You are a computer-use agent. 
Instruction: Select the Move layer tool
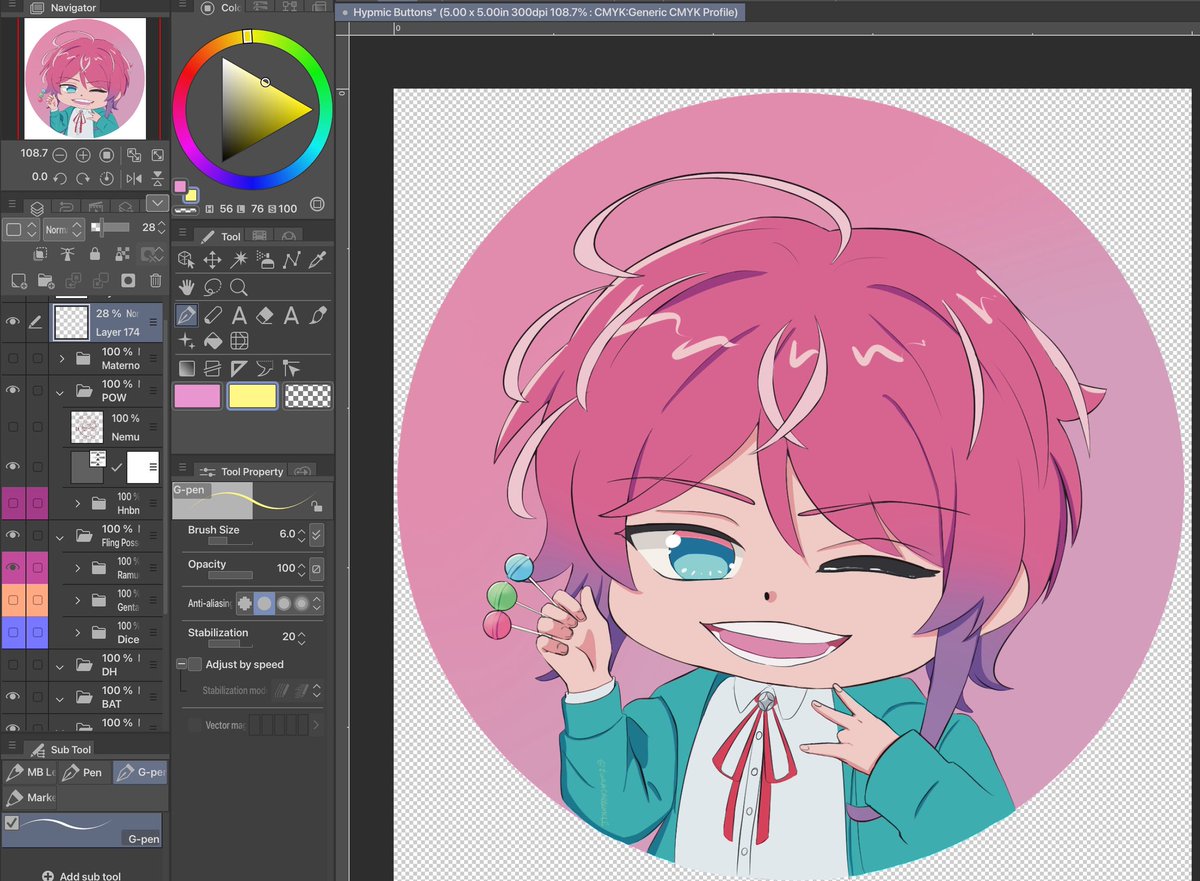[x=212, y=260]
